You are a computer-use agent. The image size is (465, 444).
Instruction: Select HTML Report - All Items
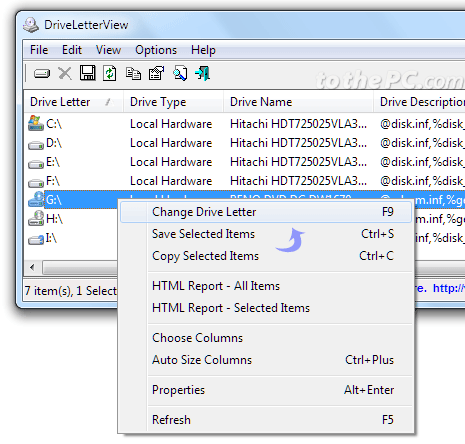(x=266, y=286)
